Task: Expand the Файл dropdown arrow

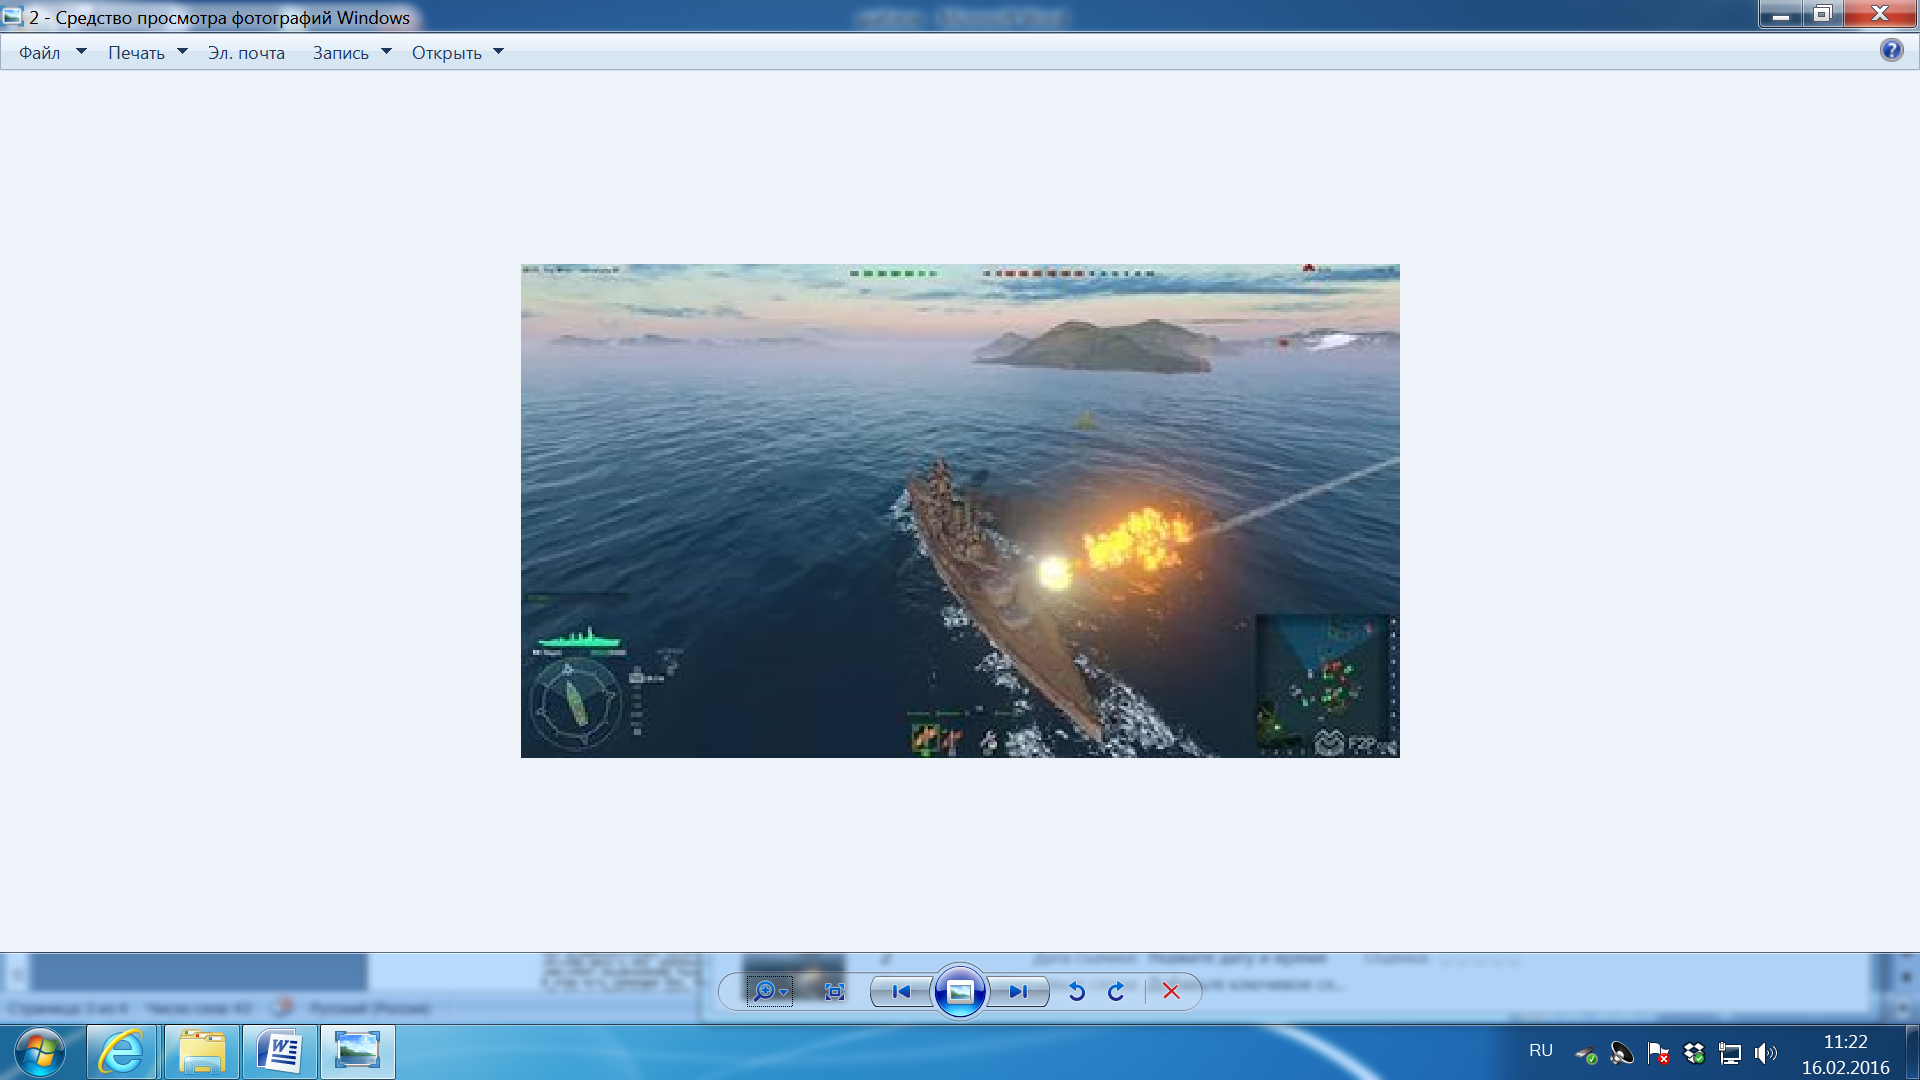Action: click(81, 52)
